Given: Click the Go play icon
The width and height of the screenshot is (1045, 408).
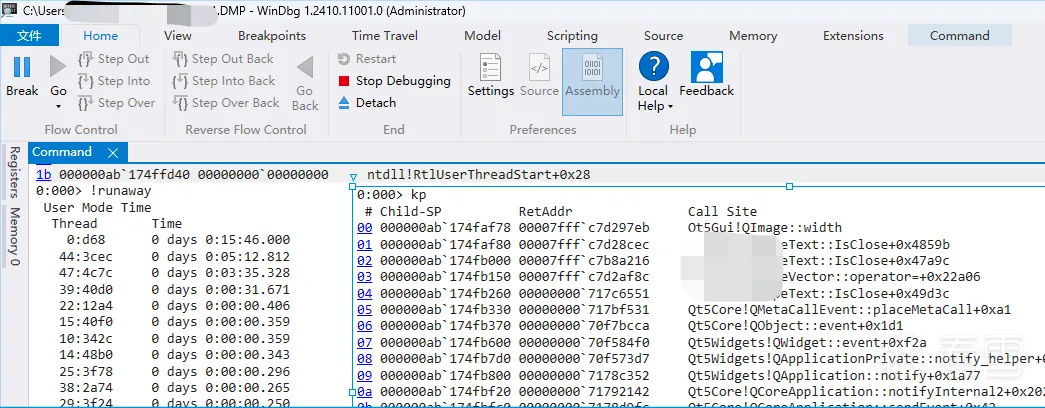Looking at the screenshot, I should click(x=58, y=67).
